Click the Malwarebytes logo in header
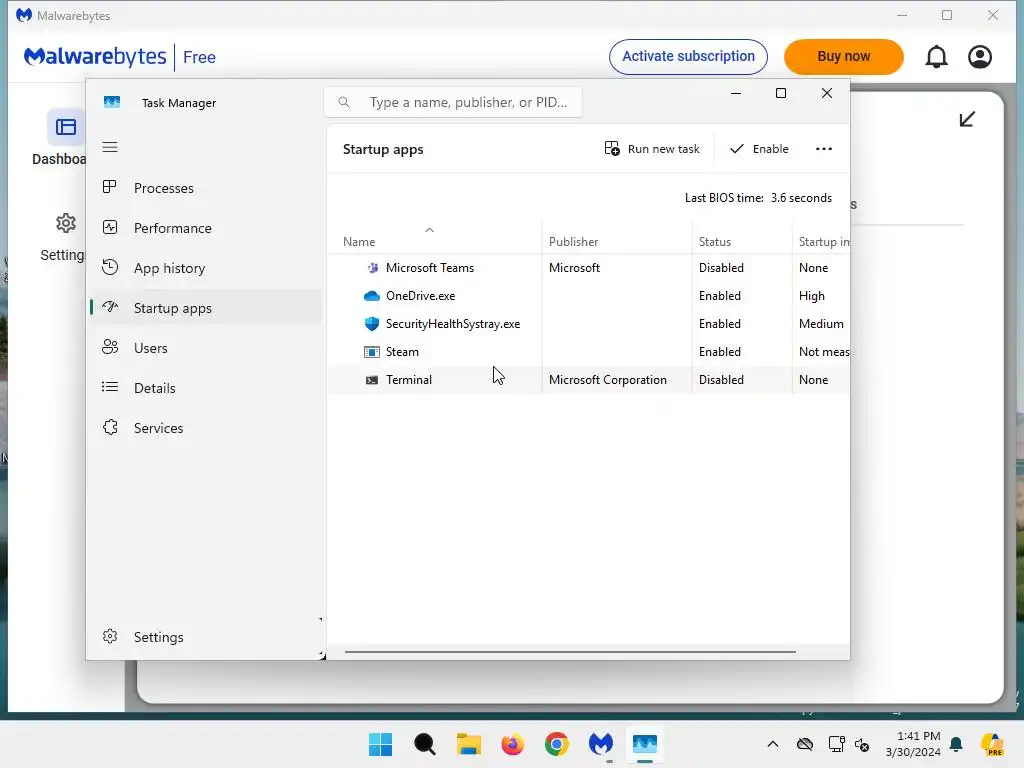The height and width of the screenshot is (768, 1024). tap(95, 57)
